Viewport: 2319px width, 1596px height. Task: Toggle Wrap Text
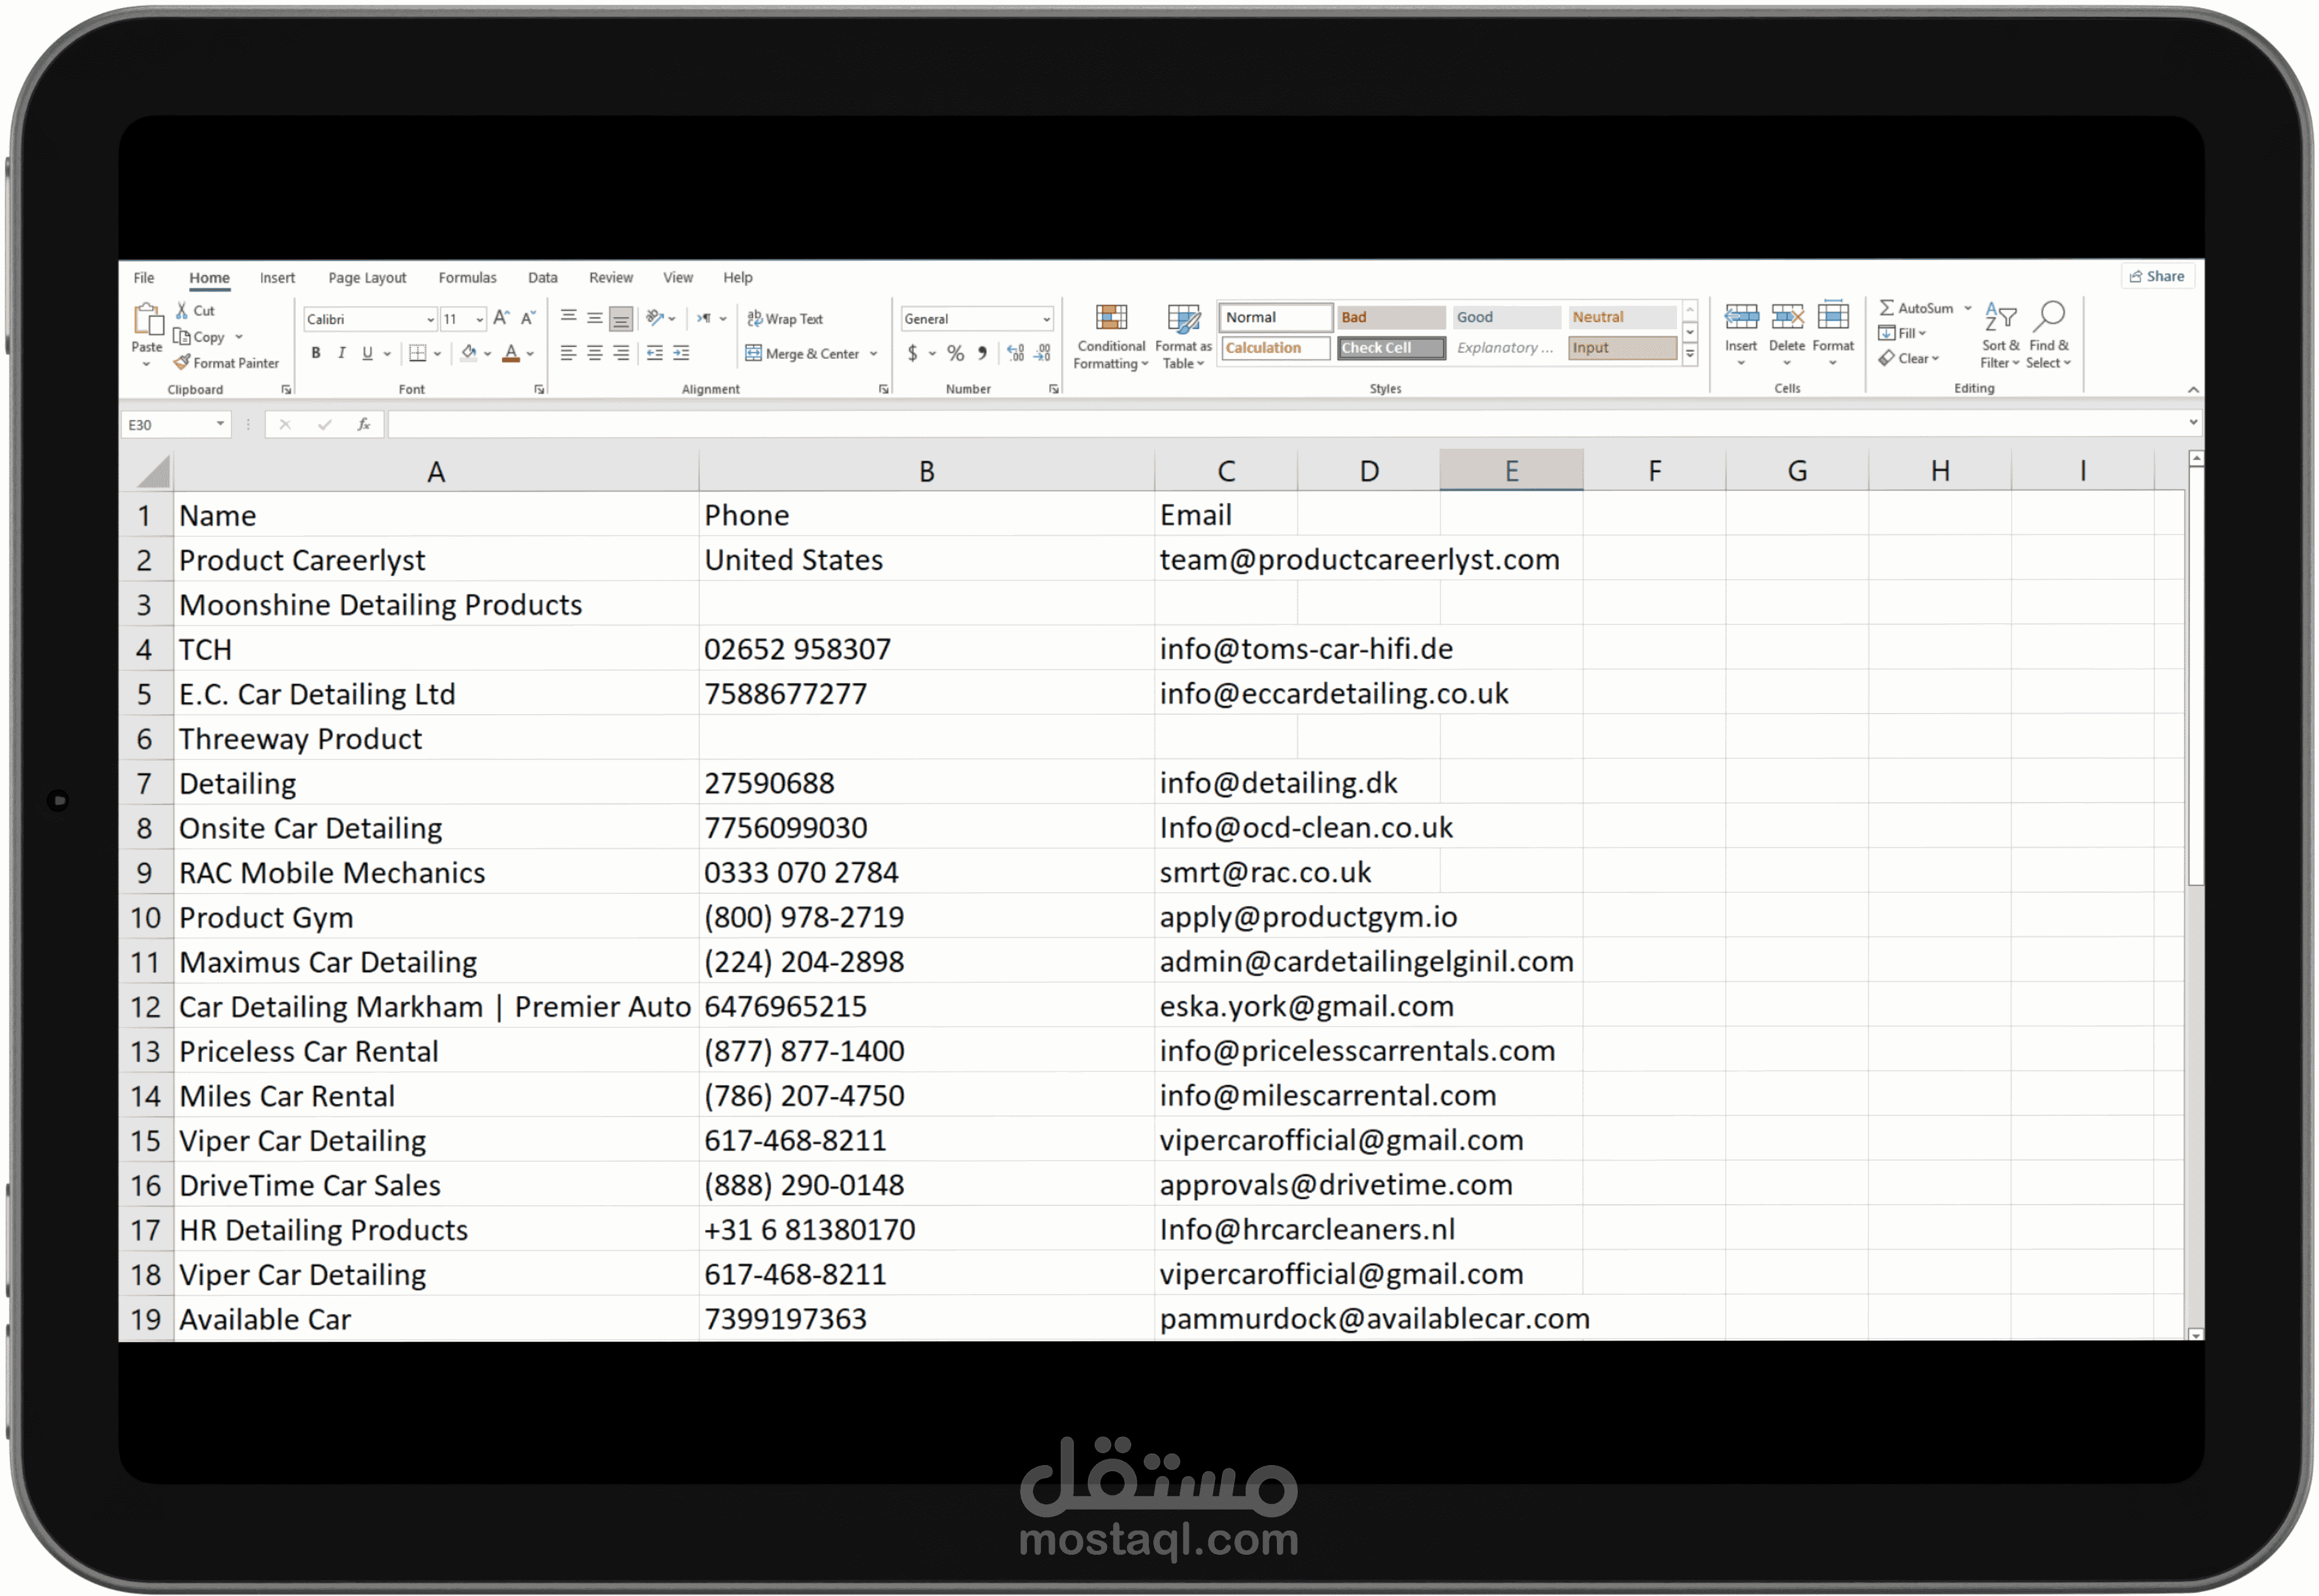pyautogui.click(x=785, y=319)
